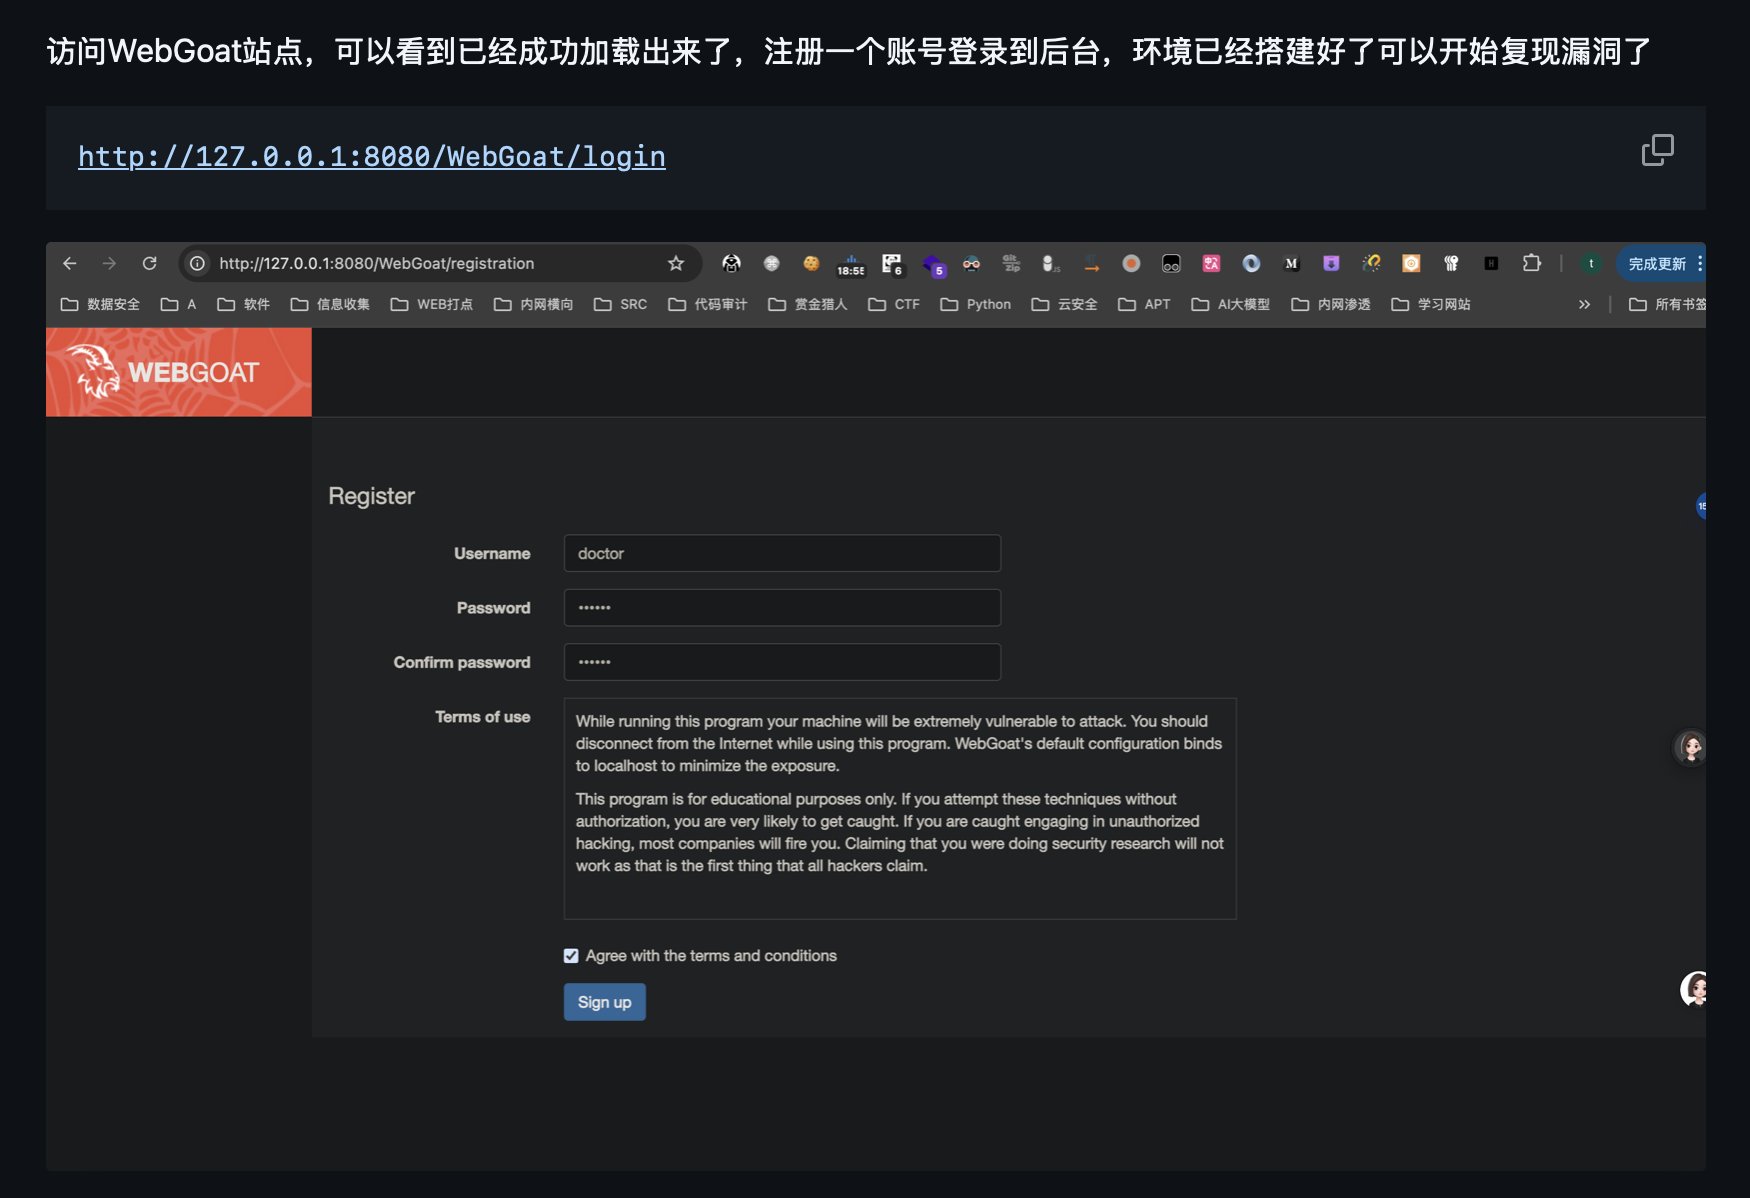Toggle Agree with the terms and conditions checkbox
The width and height of the screenshot is (1750, 1198).
(x=571, y=956)
